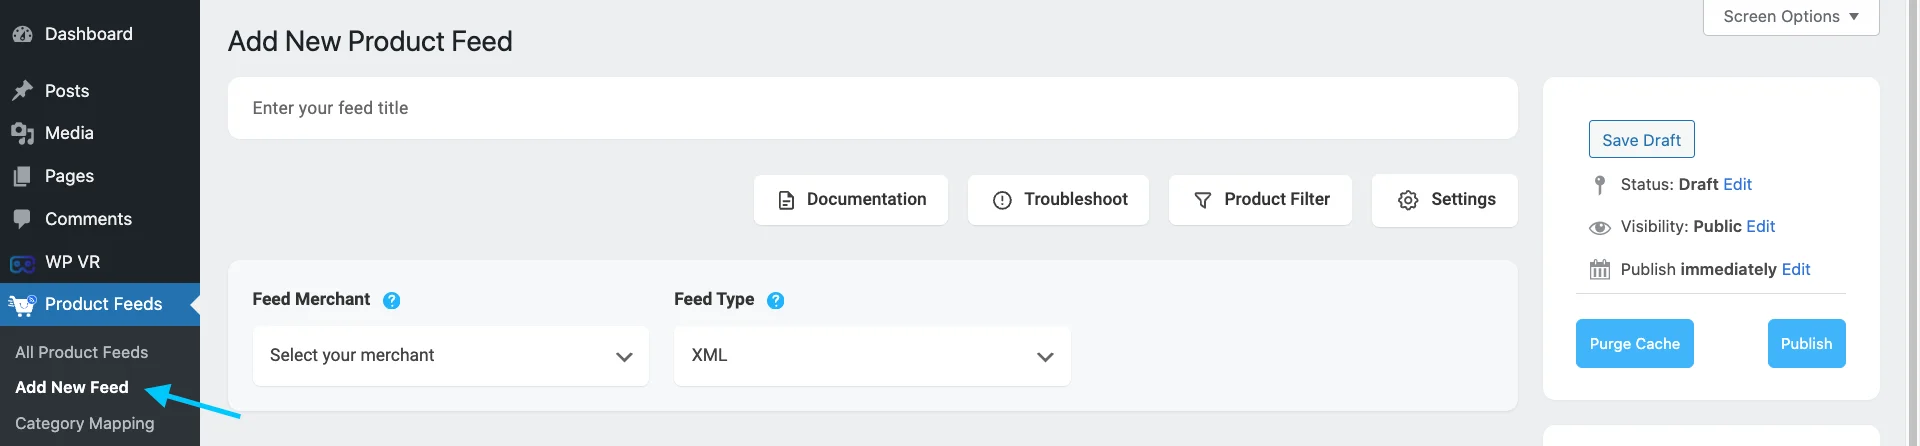
Task: Edit the Draft status link
Action: (x=1737, y=185)
